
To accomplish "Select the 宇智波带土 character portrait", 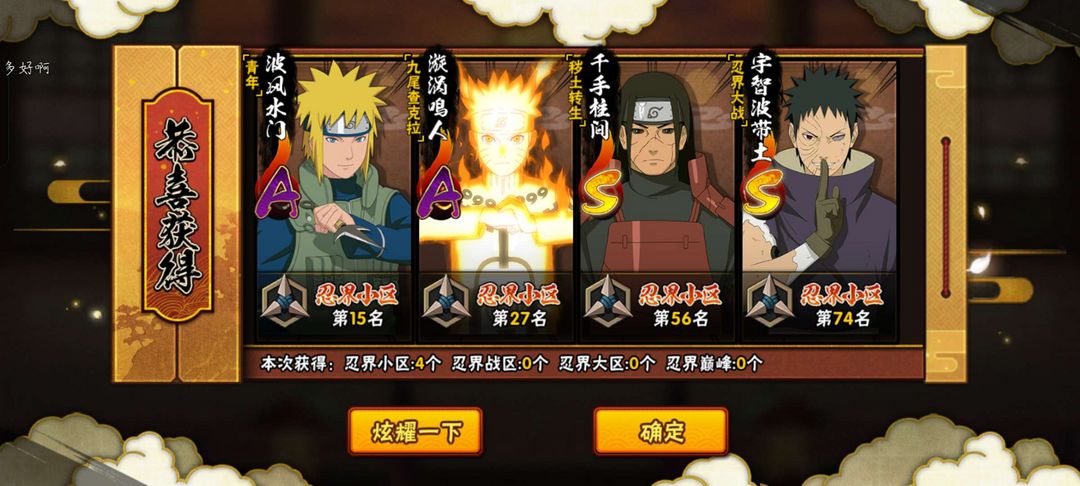I will pyautogui.click(x=820, y=167).
